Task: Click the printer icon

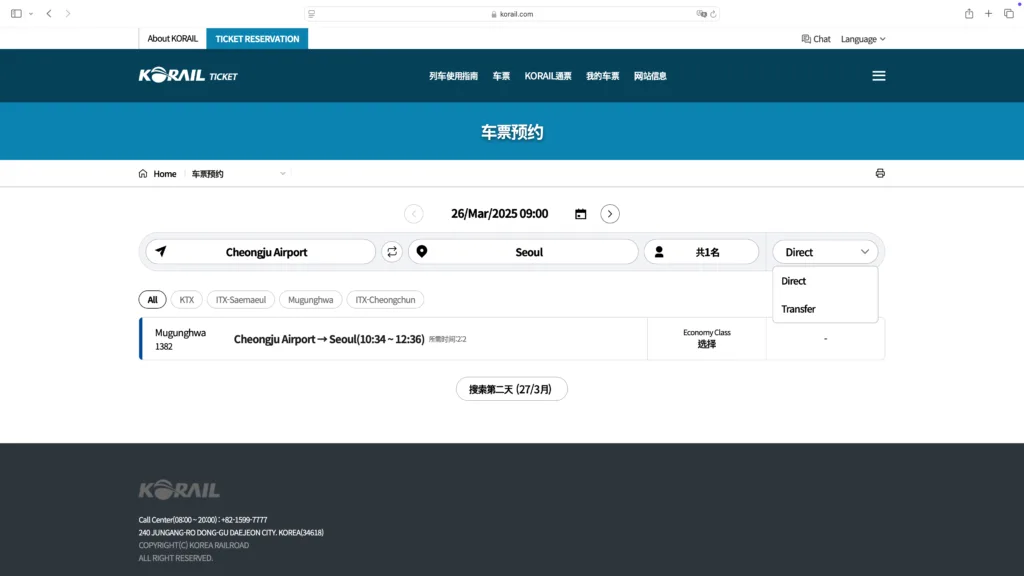Action: click(880, 173)
